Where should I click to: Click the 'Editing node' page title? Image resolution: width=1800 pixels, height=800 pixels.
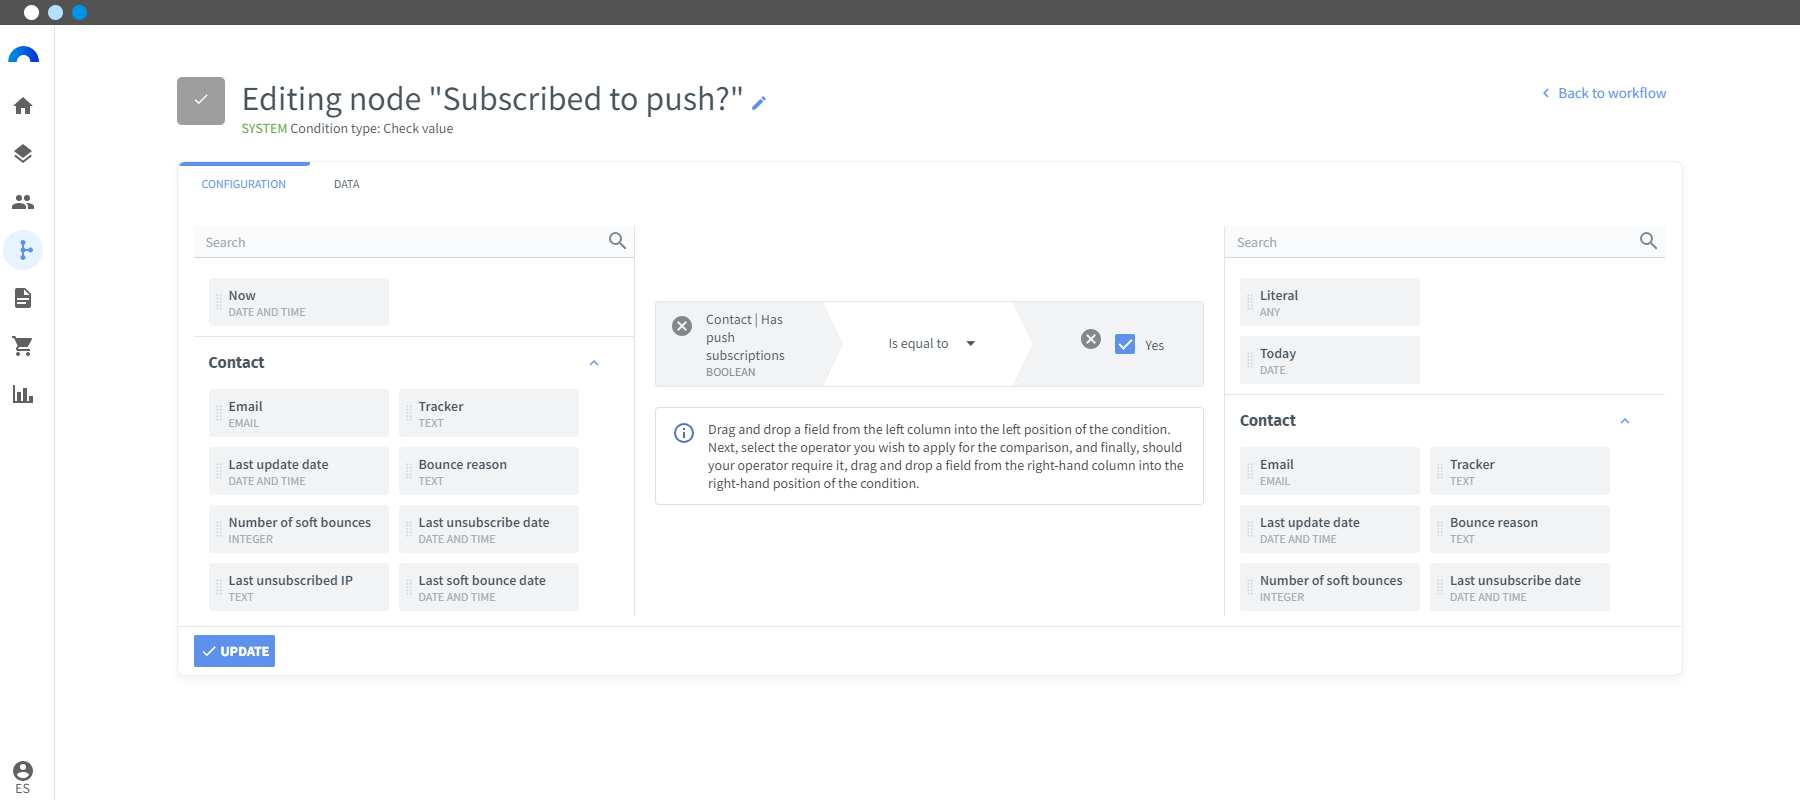coord(492,99)
